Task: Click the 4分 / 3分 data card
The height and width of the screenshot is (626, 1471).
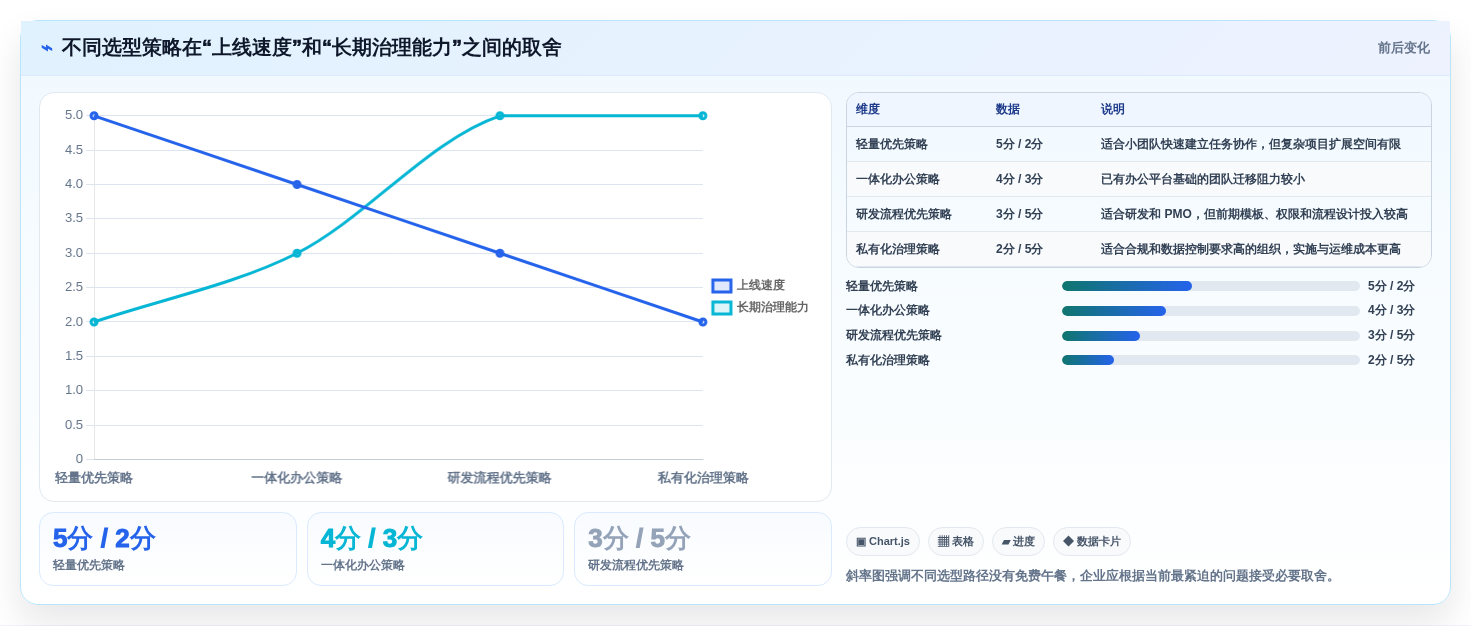Action: 435,549
